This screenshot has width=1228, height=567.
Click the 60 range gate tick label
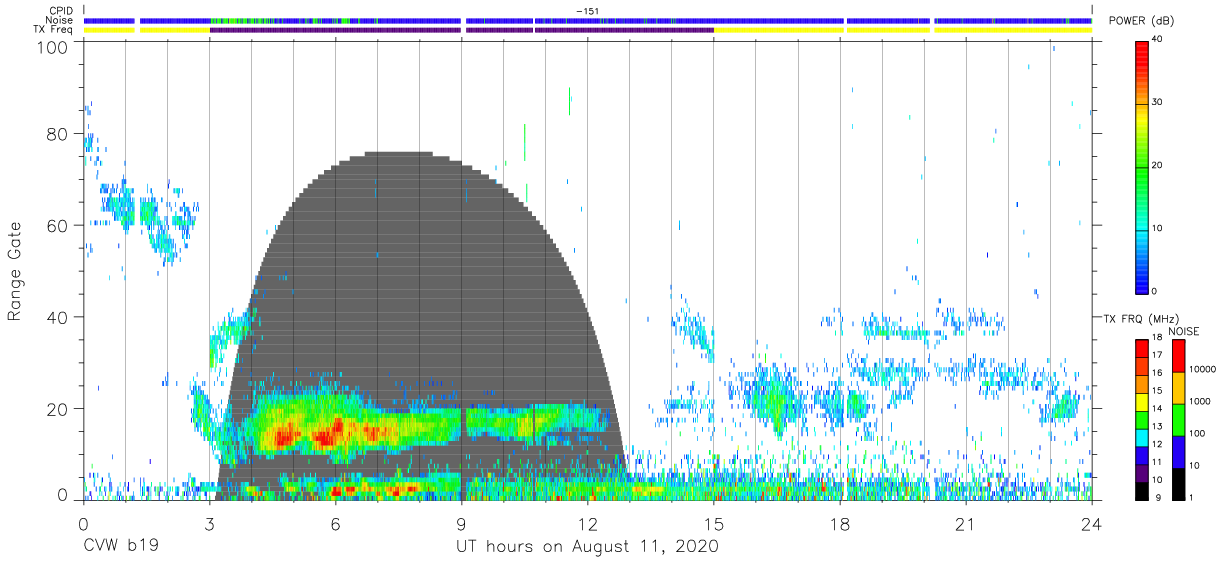pyautogui.click(x=57, y=225)
